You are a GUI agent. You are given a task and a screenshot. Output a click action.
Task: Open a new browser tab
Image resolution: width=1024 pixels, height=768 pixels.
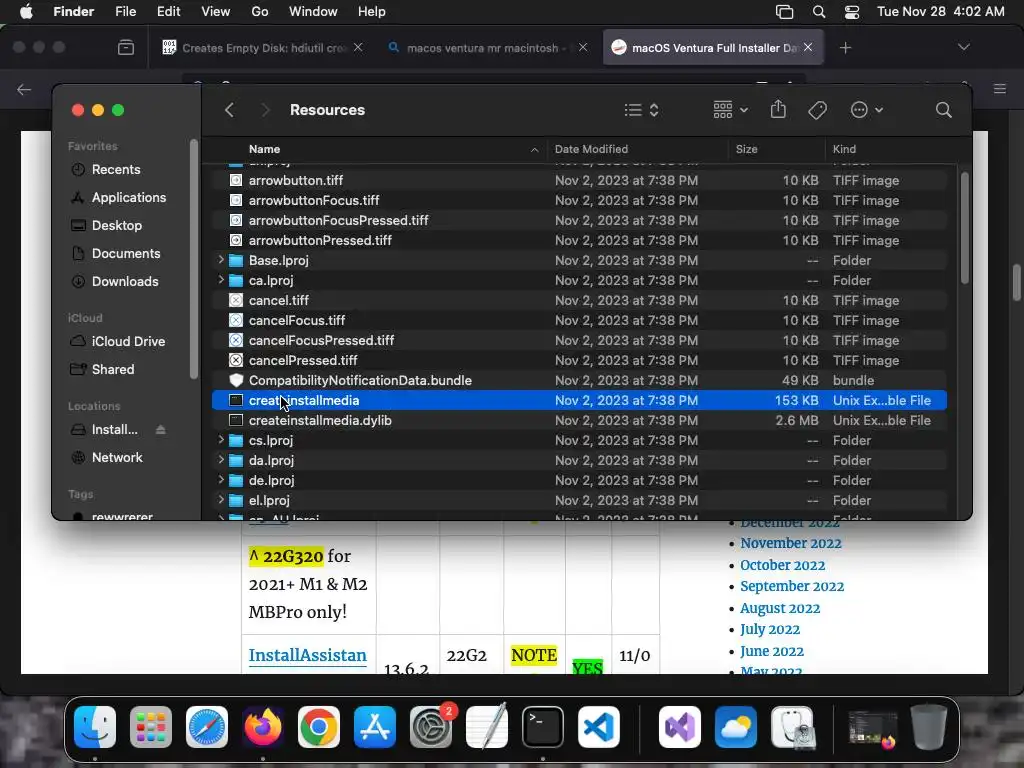845,48
